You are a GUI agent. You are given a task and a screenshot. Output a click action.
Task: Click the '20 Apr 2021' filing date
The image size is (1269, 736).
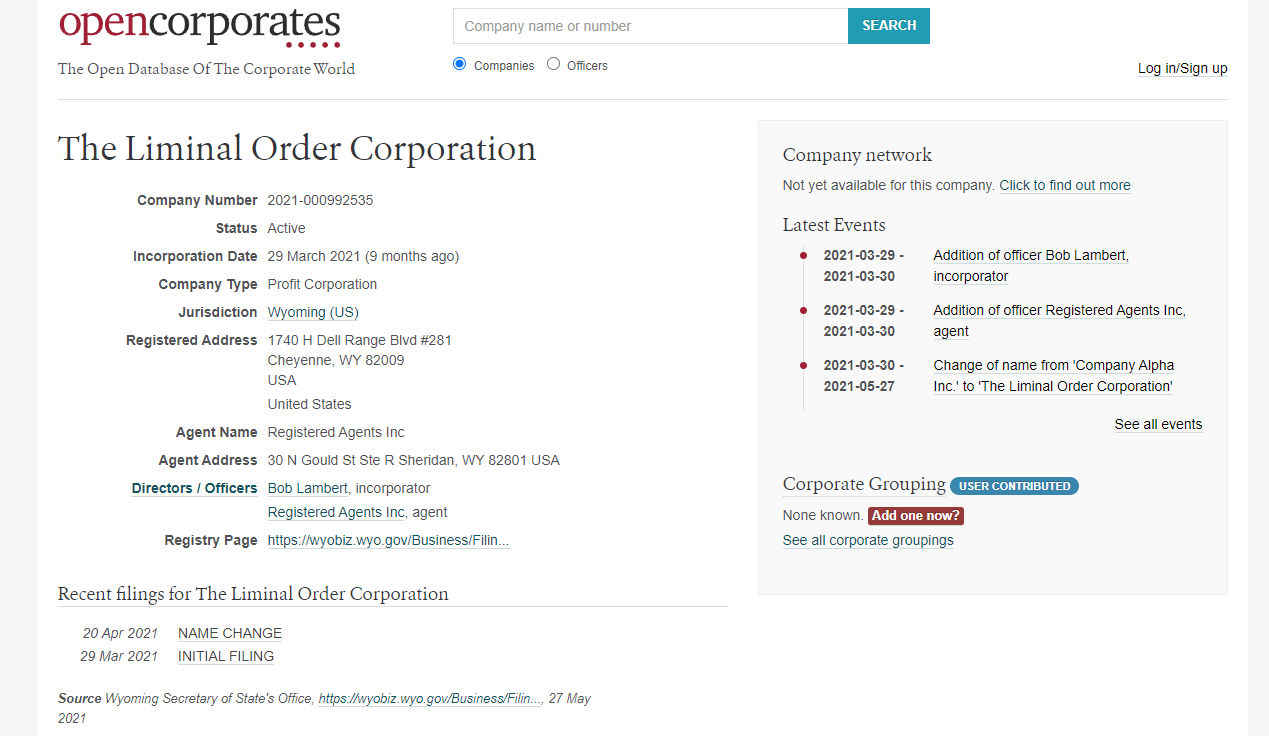click(x=120, y=633)
